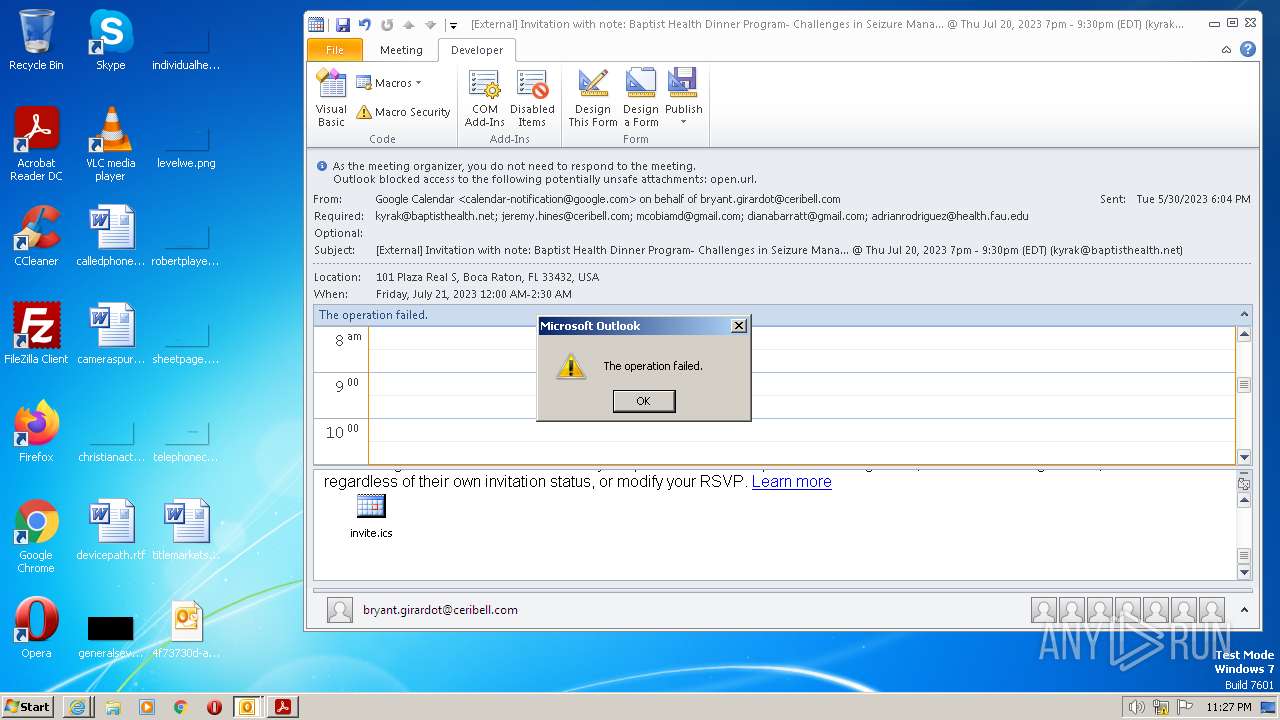The image size is (1280, 720).
Task: Open the Windows Start menu
Action: (x=28, y=706)
